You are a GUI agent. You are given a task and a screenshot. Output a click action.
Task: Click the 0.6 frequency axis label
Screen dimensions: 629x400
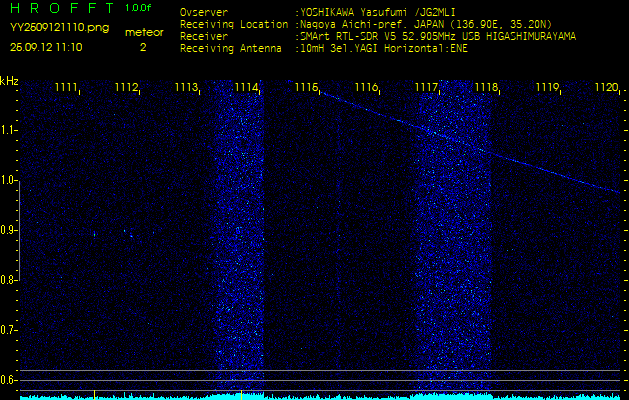tap(9, 380)
